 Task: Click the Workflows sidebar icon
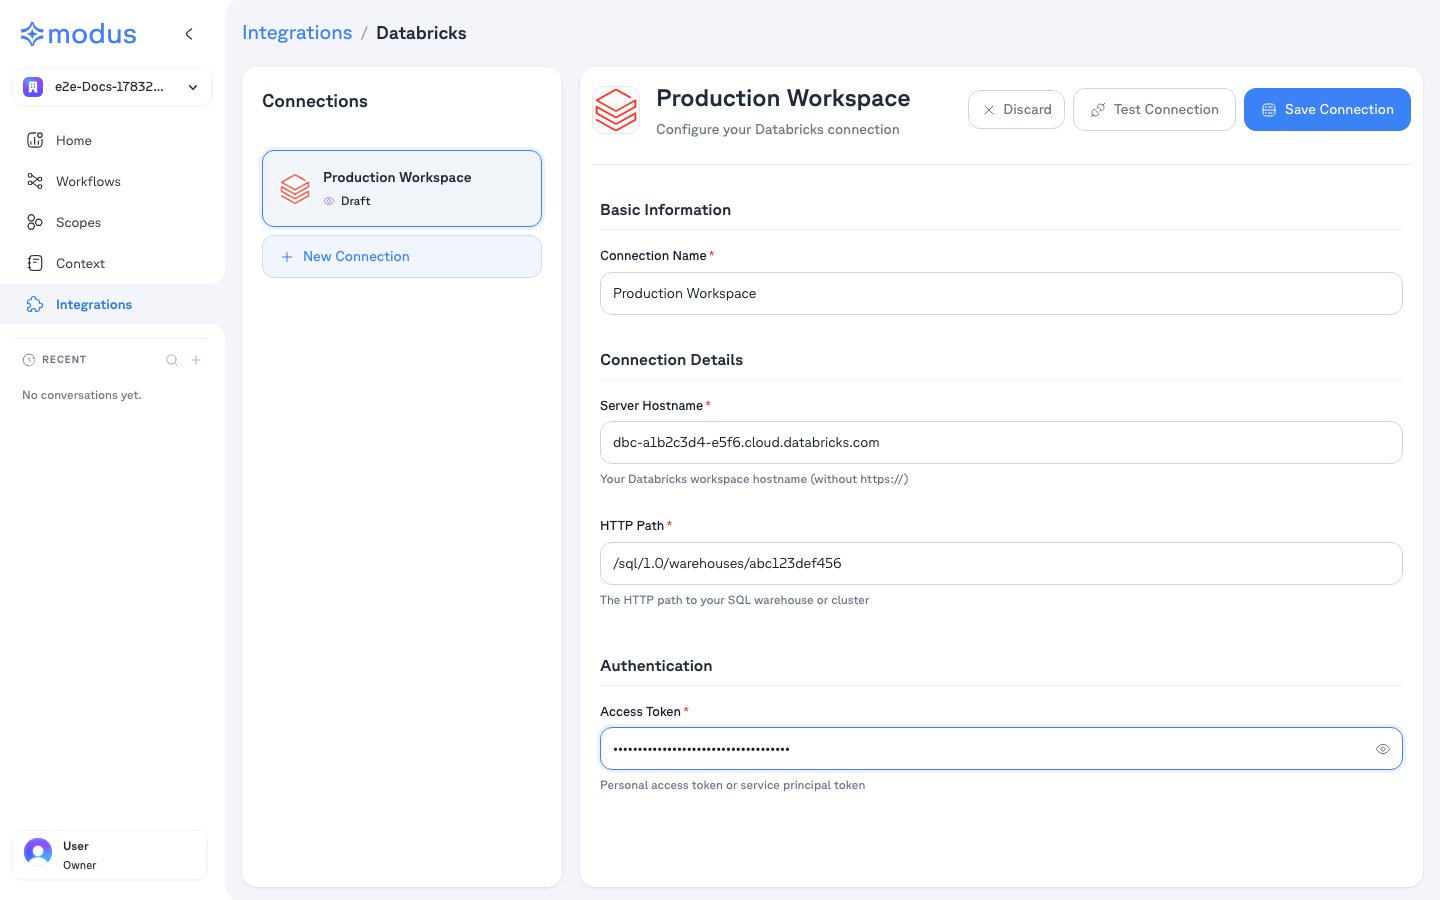[x=35, y=181]
